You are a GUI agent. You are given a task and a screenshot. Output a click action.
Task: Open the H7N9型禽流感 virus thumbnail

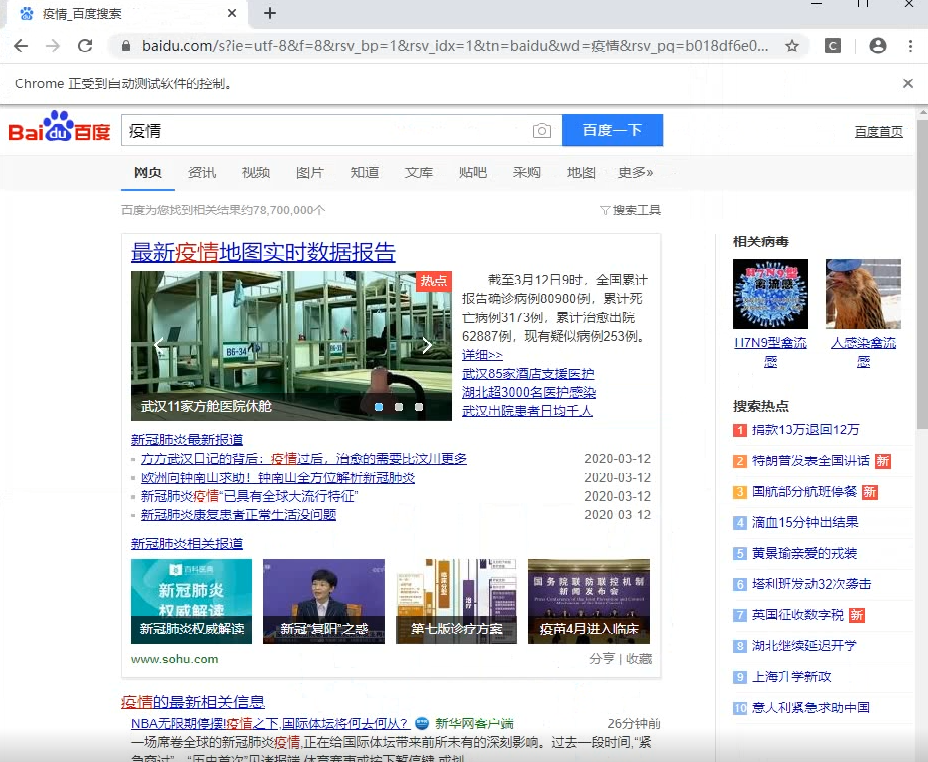tap(770, 293)
